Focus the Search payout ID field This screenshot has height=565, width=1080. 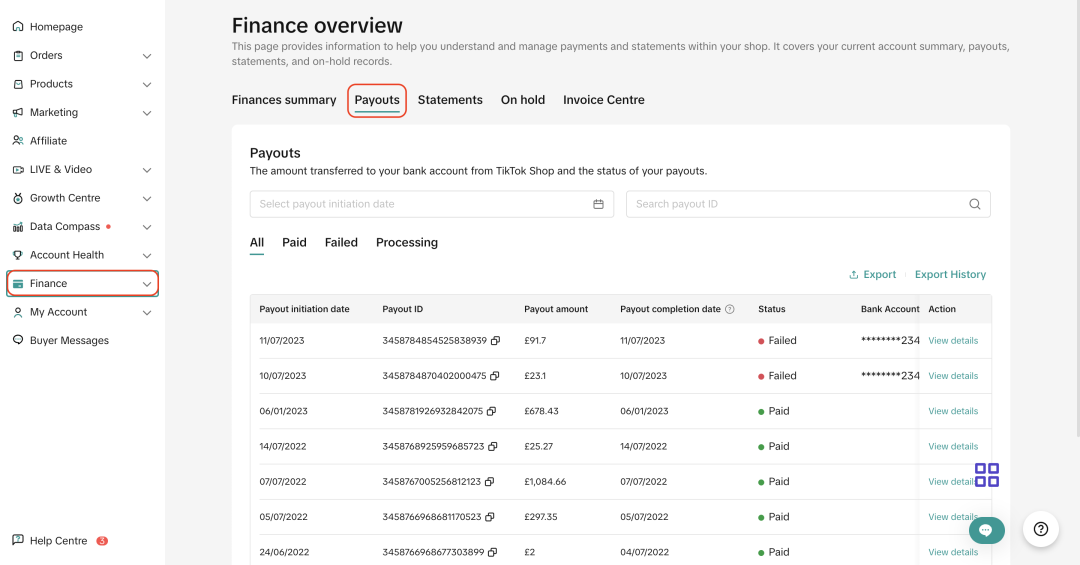[797, 204]
